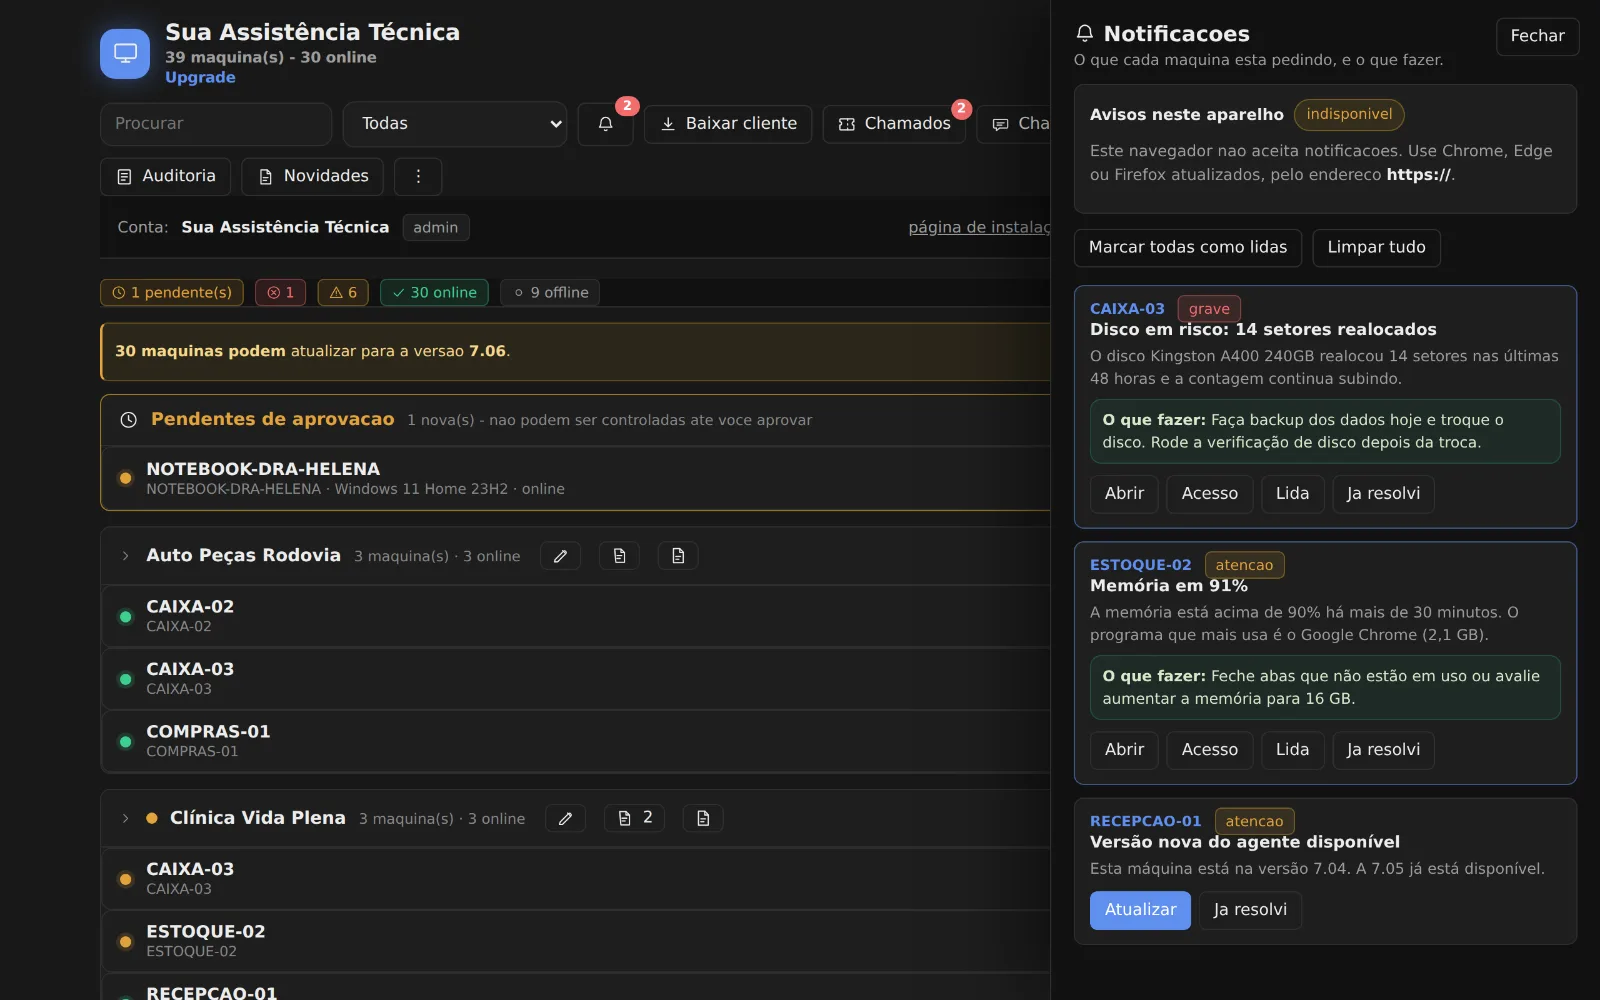Open the Clínica Vida Plena document badge showing 2
This screenshot has width=1600, height=1000.
tap(634, 818)
